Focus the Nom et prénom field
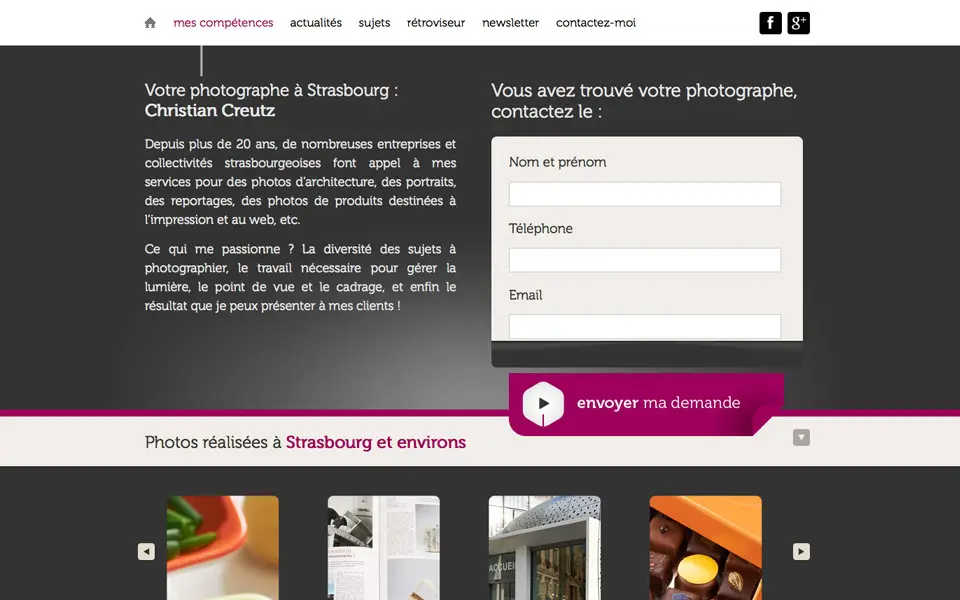This screenshot has width=960, height=600. [645, 194]
